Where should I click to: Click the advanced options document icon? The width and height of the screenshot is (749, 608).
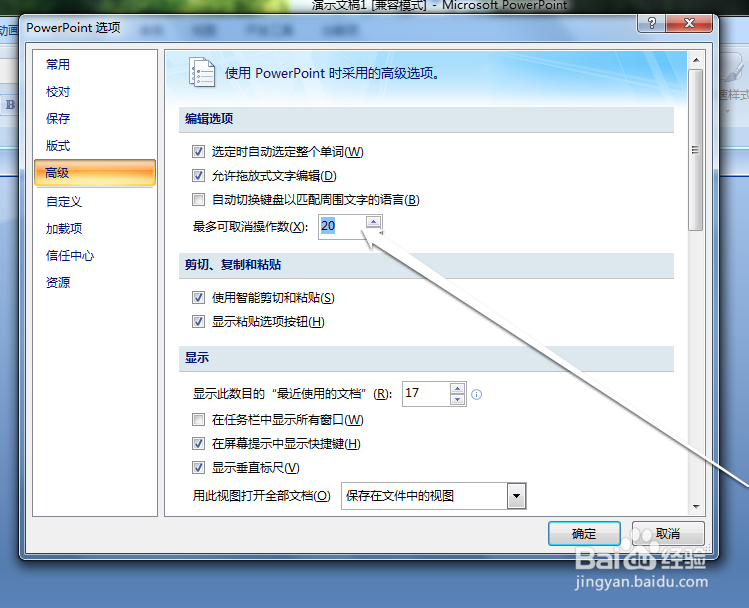coord(202,72)
